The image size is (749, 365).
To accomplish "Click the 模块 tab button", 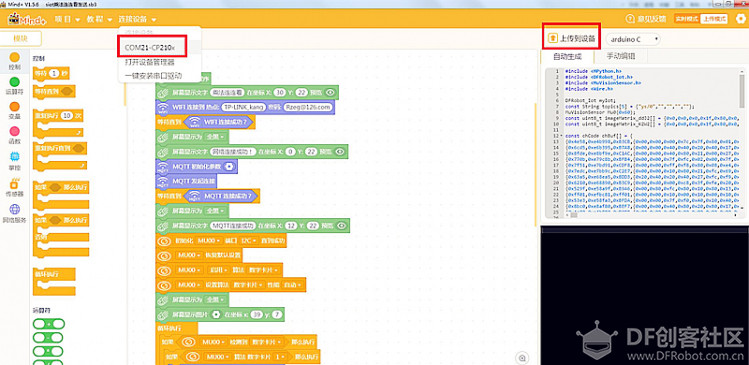I will tap(21, 39).
